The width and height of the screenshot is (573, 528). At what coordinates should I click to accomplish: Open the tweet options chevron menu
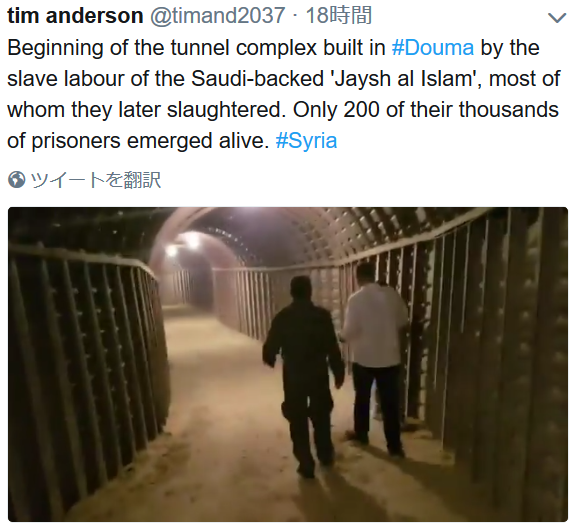(x=557, y=18)
